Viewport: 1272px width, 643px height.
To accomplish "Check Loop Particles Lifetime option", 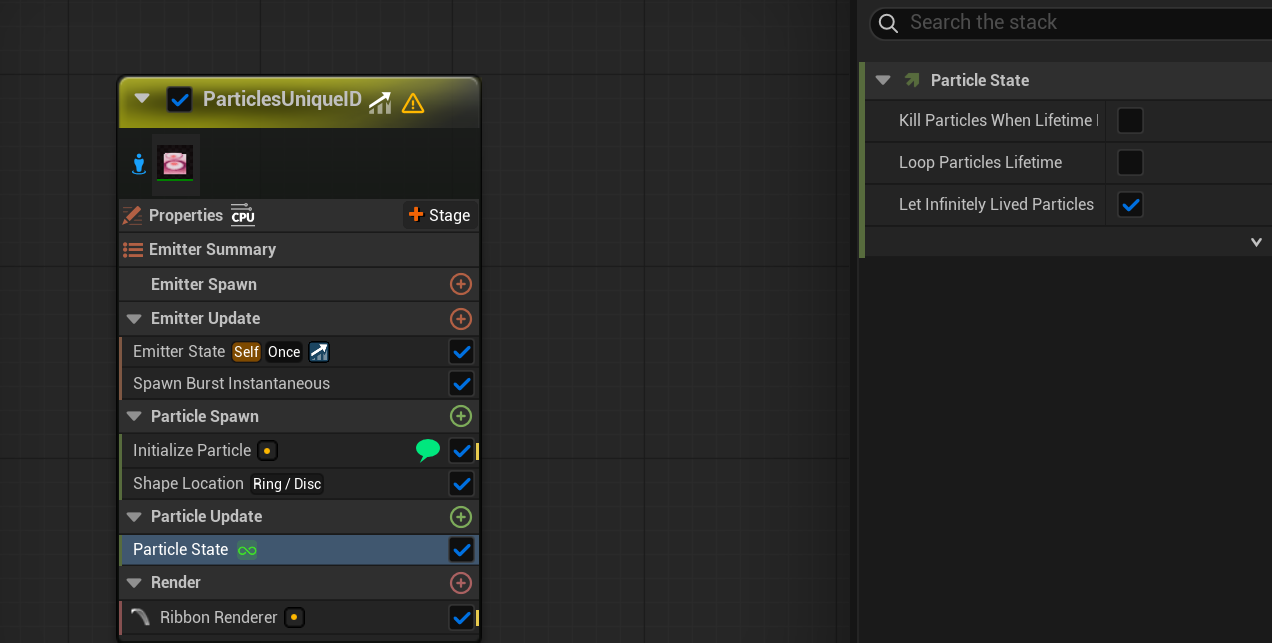I will [1130, 163].
